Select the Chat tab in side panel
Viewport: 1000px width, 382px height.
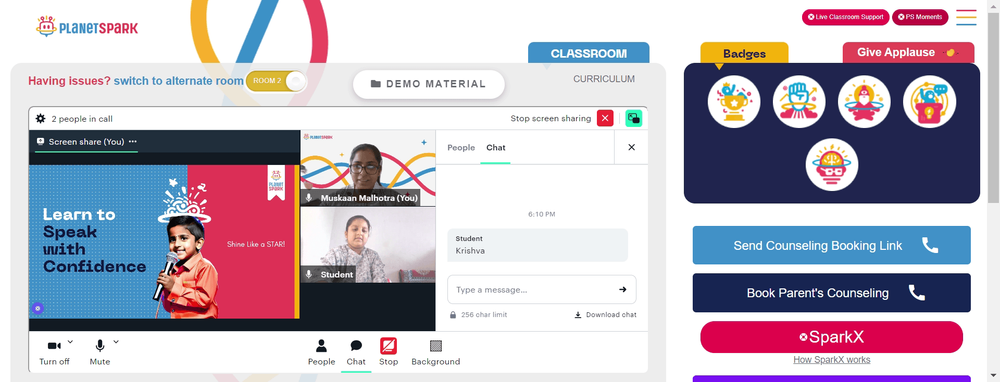(496, 147)
